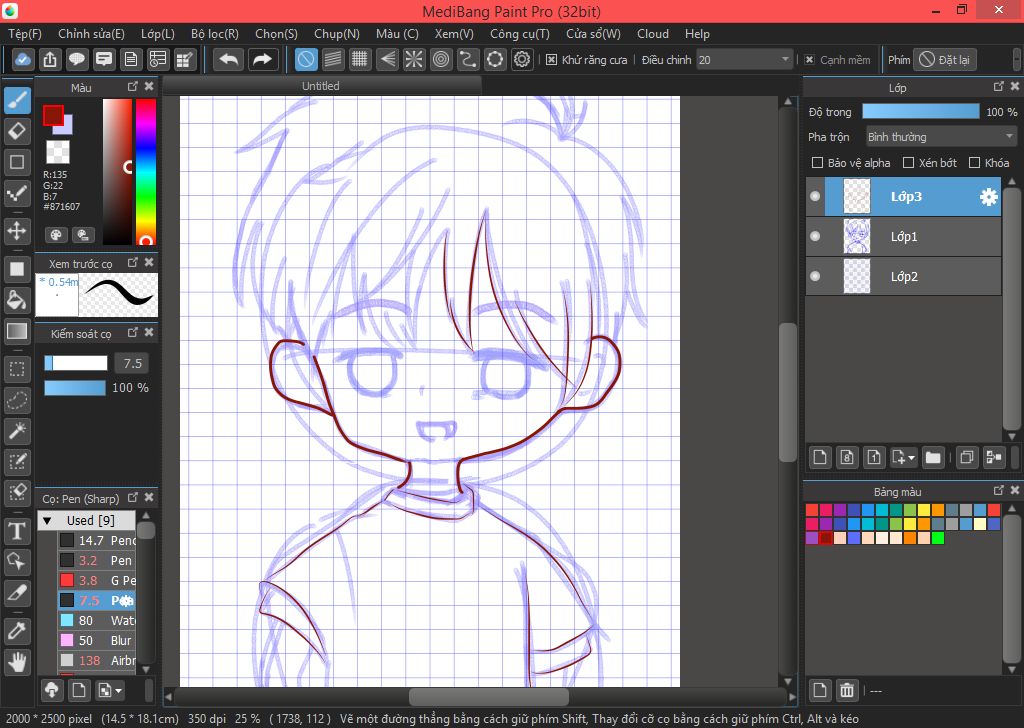Delete layer with trash icon in Bảng màu
Screen dimensions: 1024x728
click(x=847, y=690)
